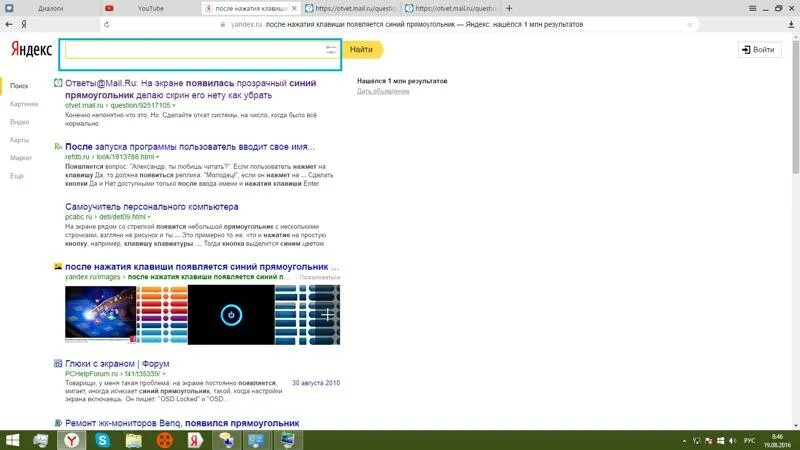Select Карты in left sidebar
This screenshot has width=800, height=450.
(x=19, y=140)
